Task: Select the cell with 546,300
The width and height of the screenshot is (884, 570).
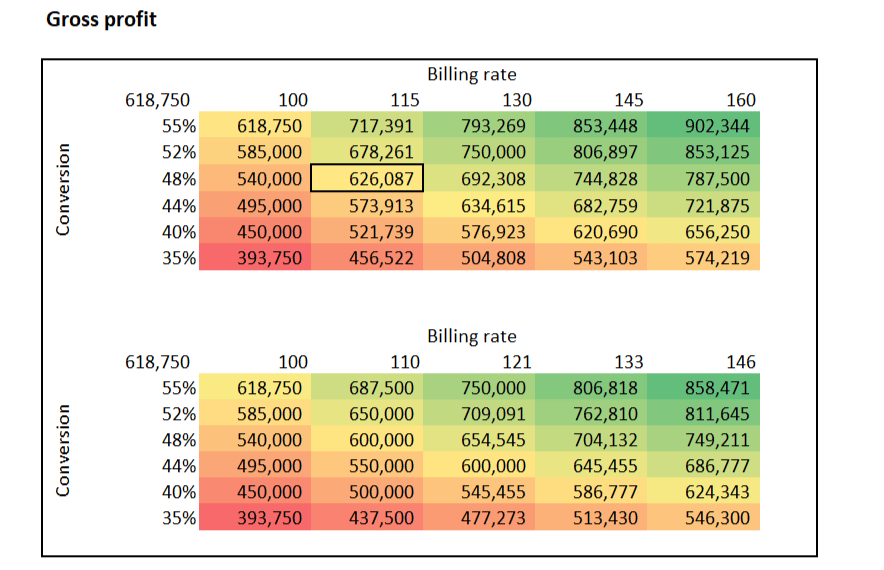Action: [x=716, y=519]
